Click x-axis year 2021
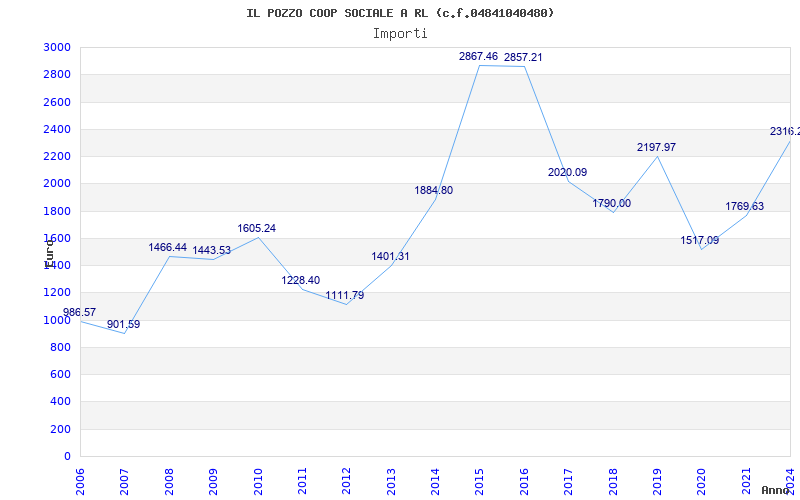The image size is (800, 500). click(746, 482)
